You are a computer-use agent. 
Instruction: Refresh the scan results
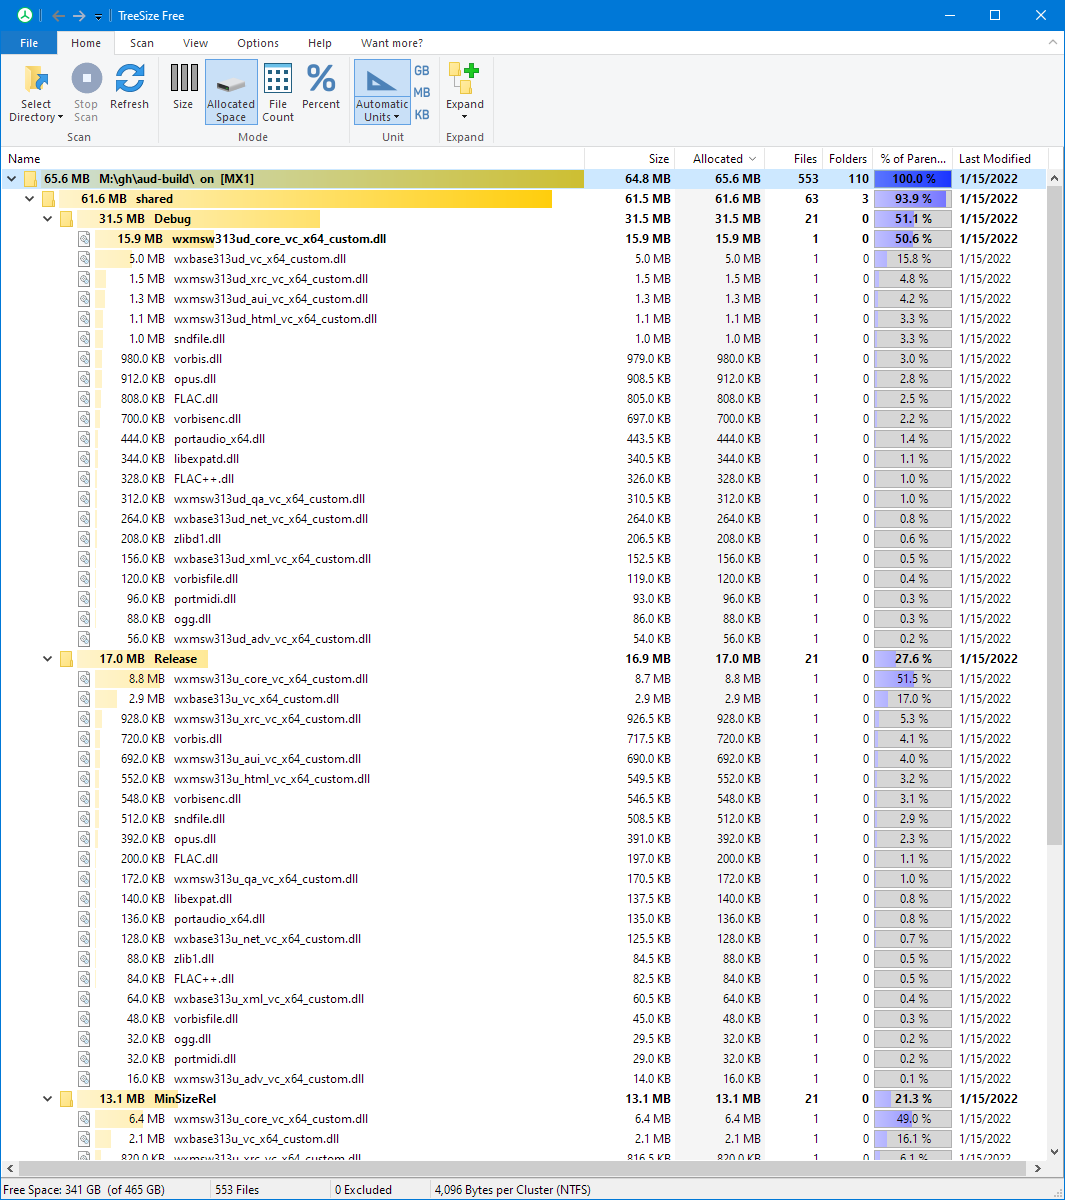coord(129,87)
